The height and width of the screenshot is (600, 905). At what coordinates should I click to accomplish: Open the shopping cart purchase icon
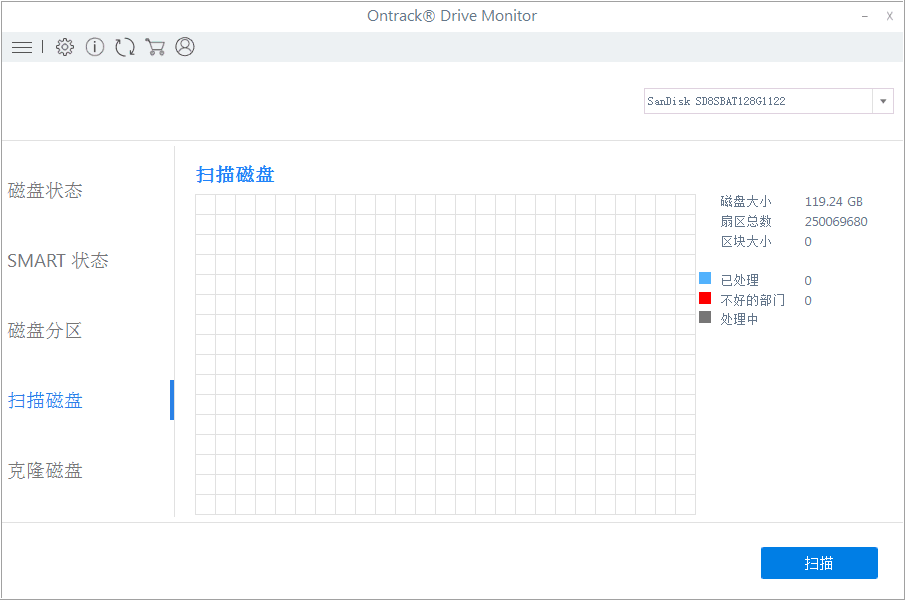point(155,47)
